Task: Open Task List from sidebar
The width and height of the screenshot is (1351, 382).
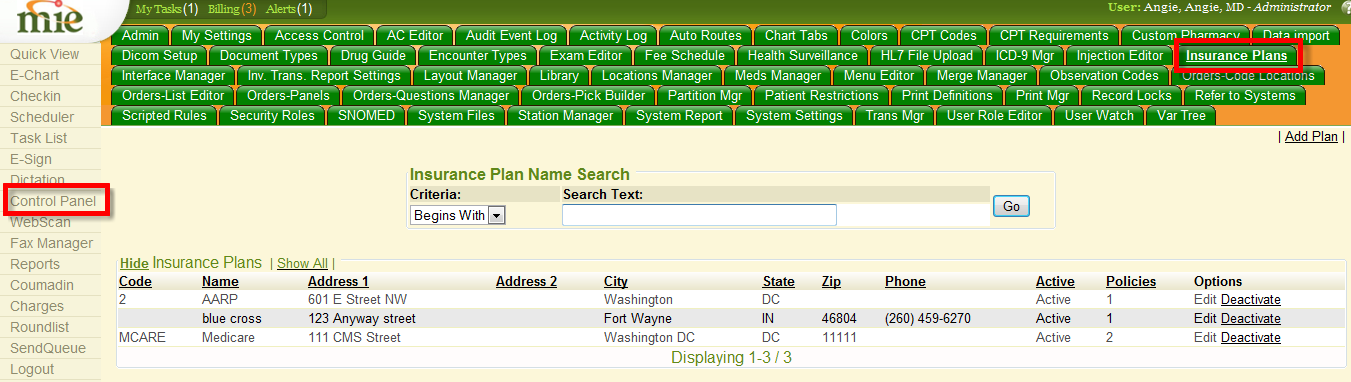Action: click(x=39, y=138)
